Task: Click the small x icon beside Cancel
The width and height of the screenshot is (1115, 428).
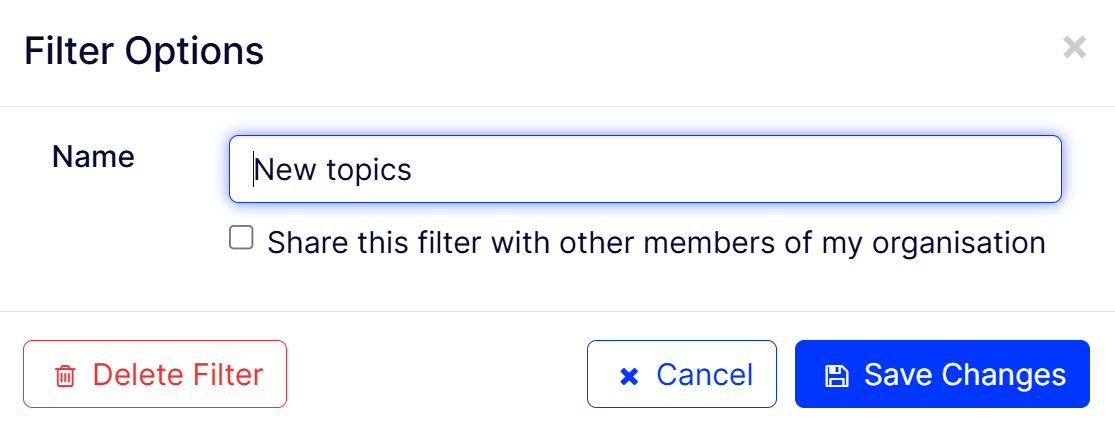Action: (629, 376)
